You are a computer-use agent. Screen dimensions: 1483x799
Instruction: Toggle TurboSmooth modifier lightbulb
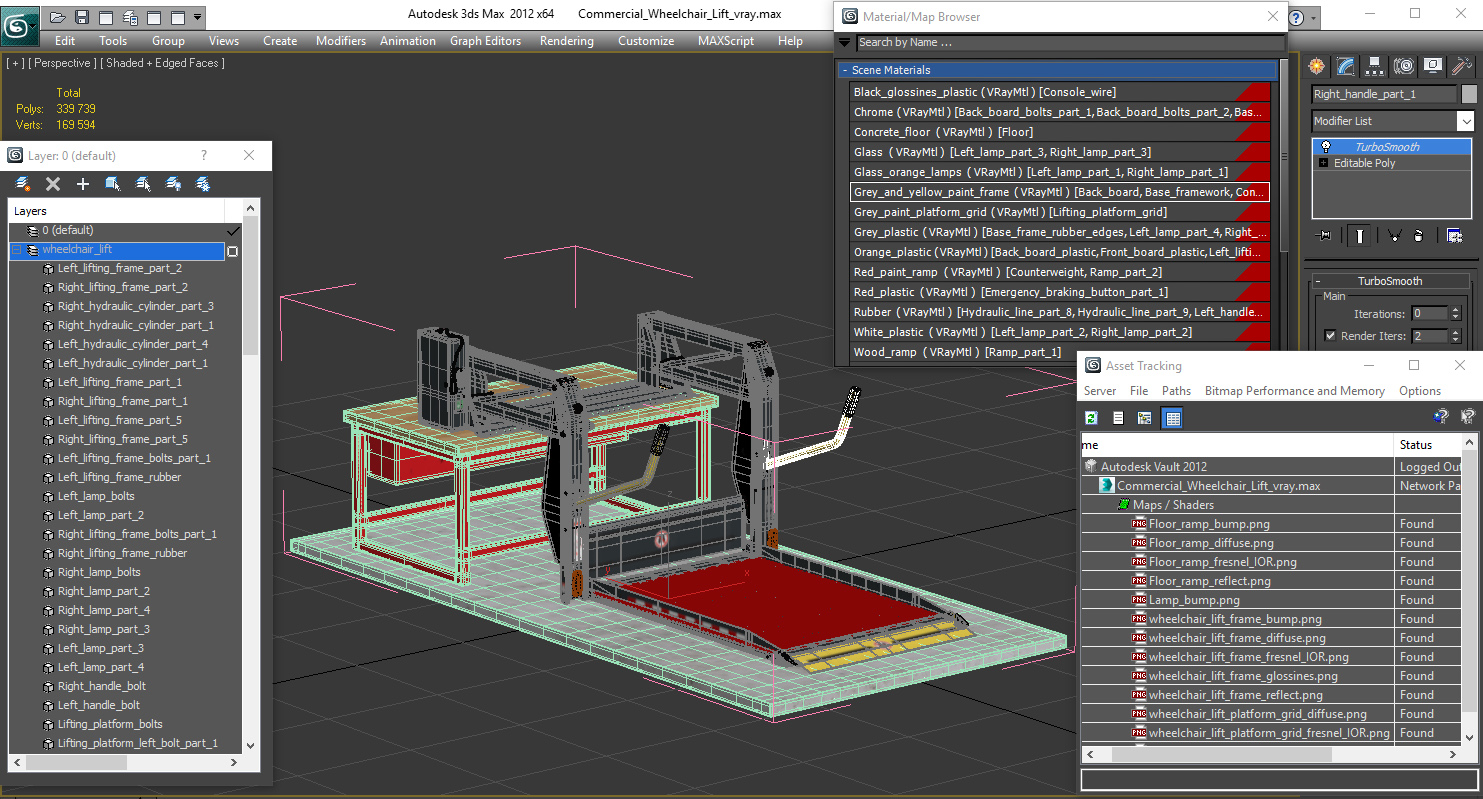coord(1326,147)
